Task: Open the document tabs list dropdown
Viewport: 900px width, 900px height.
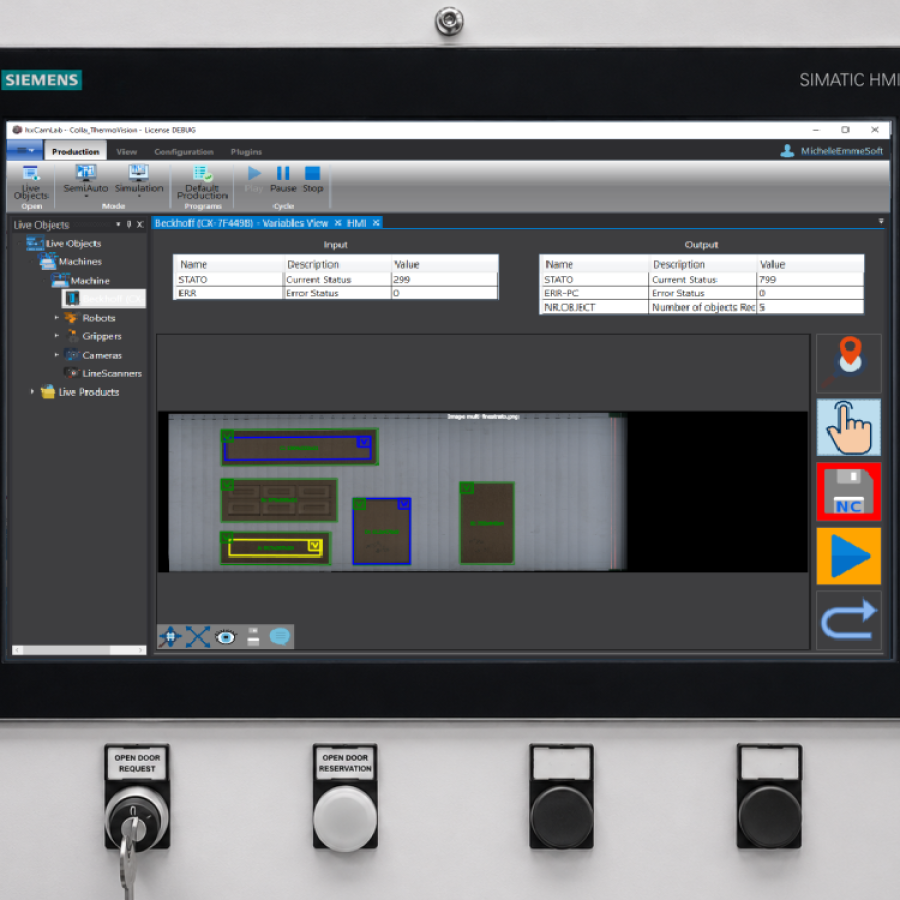Action: coord(880,221)
